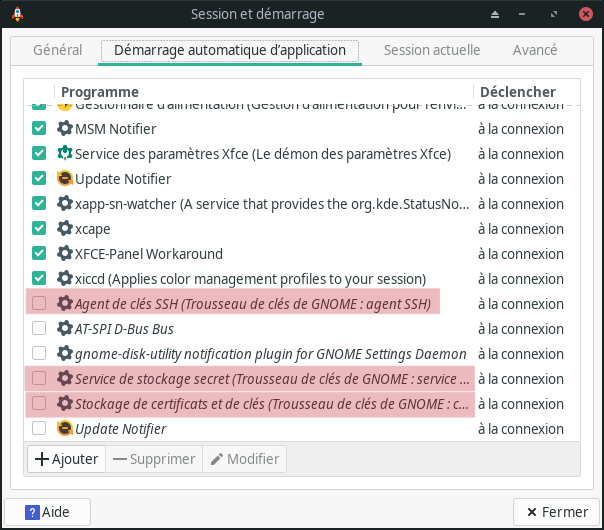This screenshot has height=530, width=604.
Task: Disable XFCE-Panel Workaround checkbox
Action: point(39,253)
